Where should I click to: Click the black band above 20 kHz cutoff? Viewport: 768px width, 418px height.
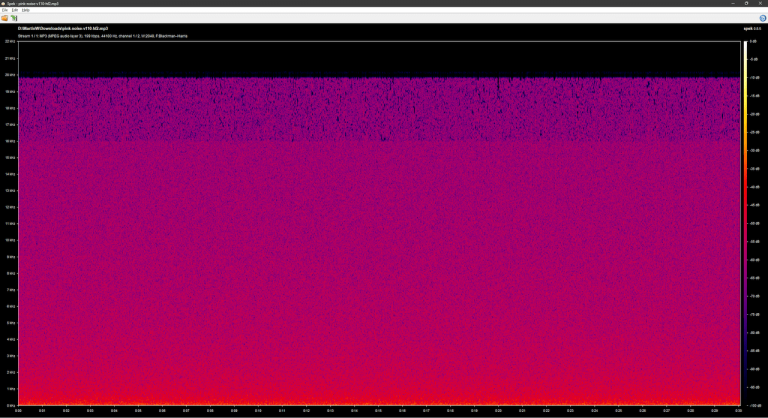pyautogui.click(x=380, y=58)
